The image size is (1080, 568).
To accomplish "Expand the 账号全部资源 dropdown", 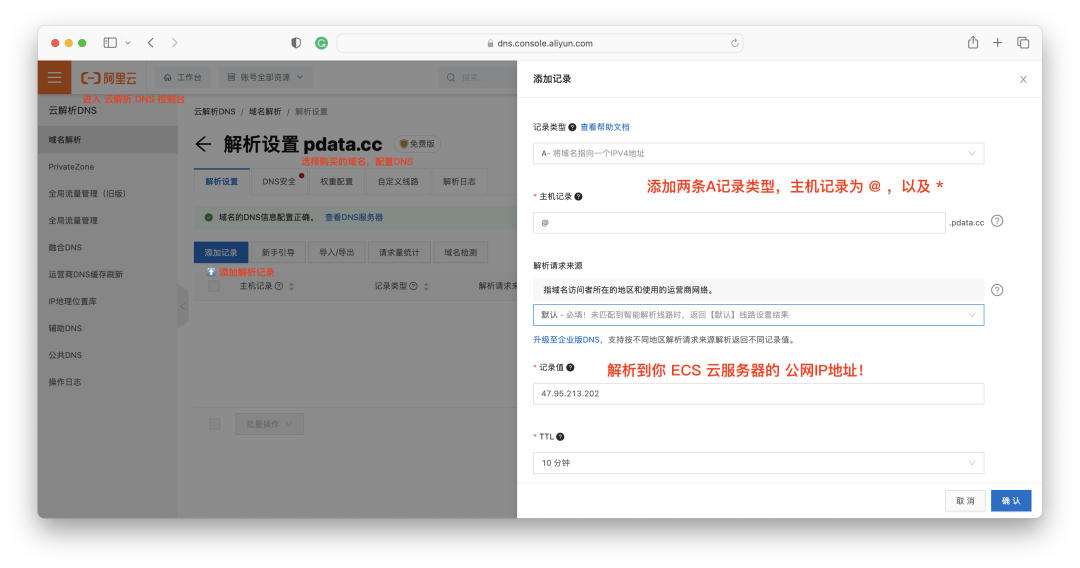I will tap(265, 78).
